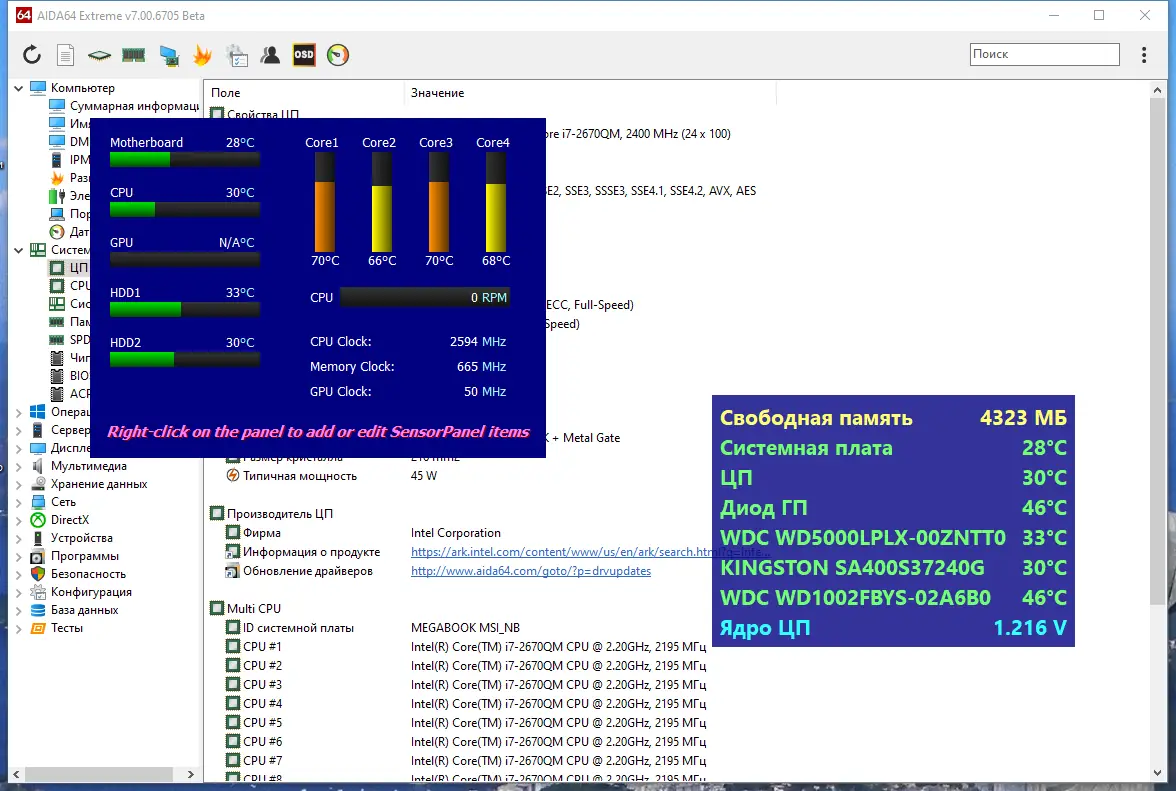Collapse the Компьютер tree node

pos(18,88)
